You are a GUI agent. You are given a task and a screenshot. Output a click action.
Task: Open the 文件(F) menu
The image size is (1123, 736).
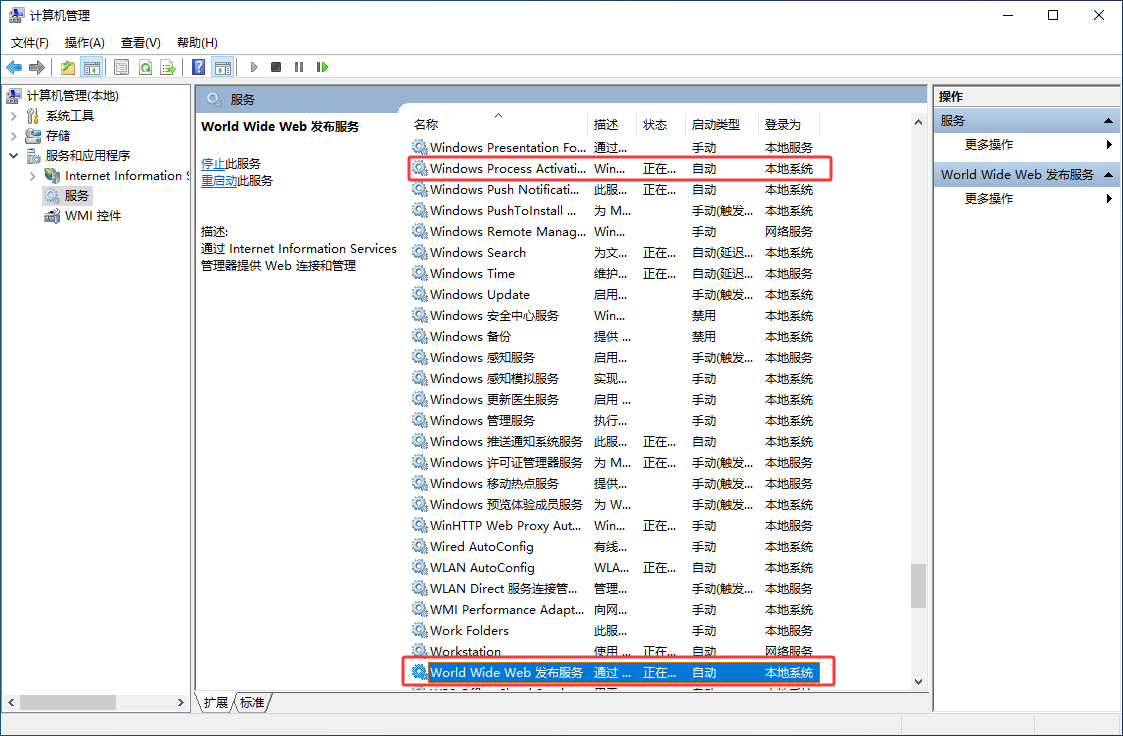[29, 43]
